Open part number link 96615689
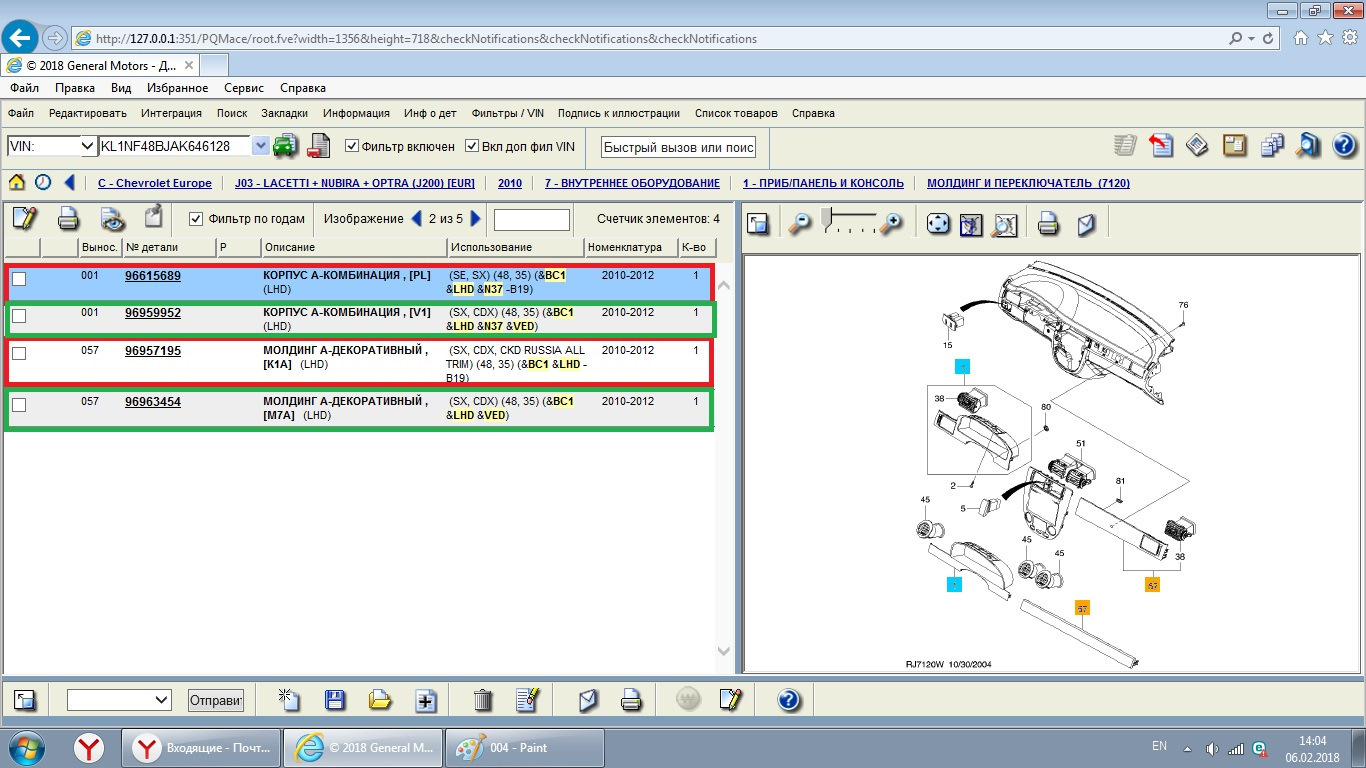 (152, 275)
